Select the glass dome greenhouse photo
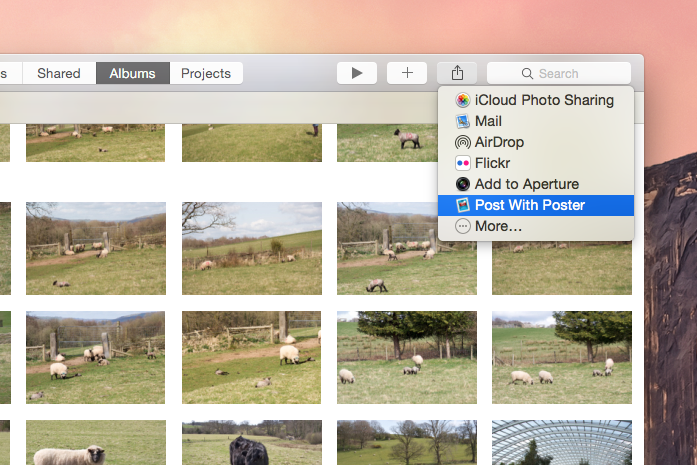Screen dimensions: 697x465 point(562,442)
